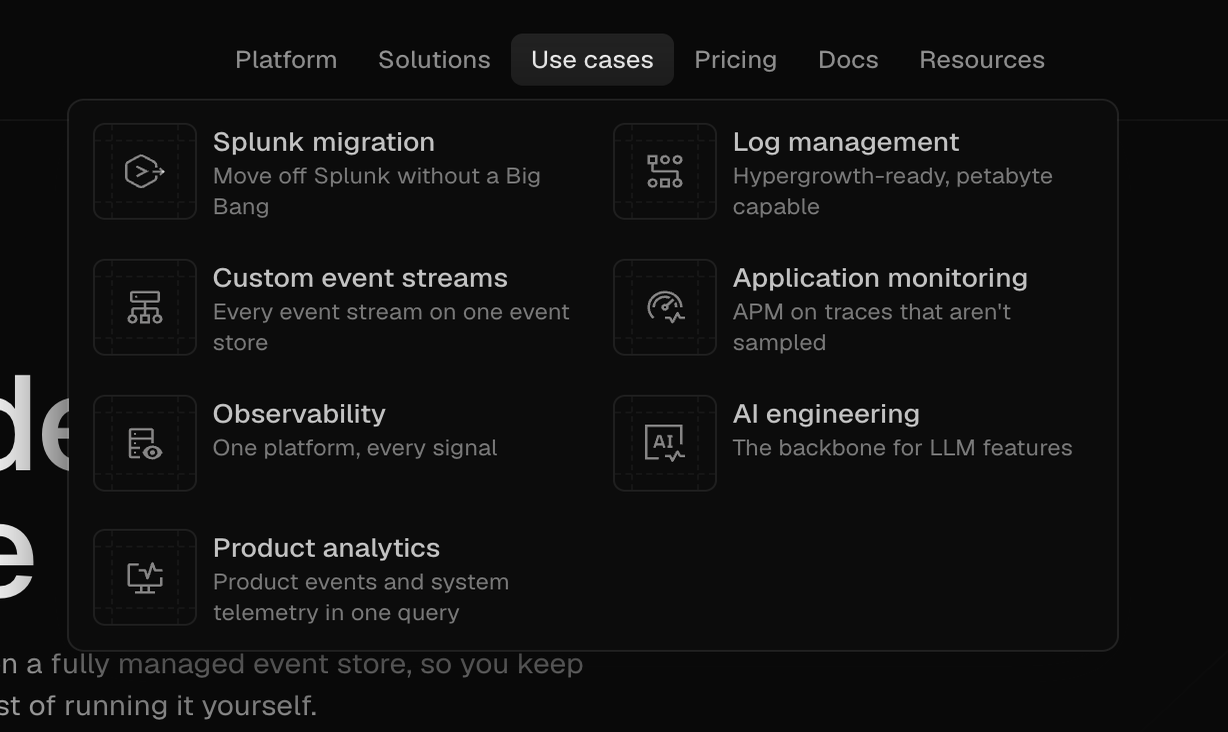Open the Platform menu
This screenshot has height=732, width=1228.
286,60
